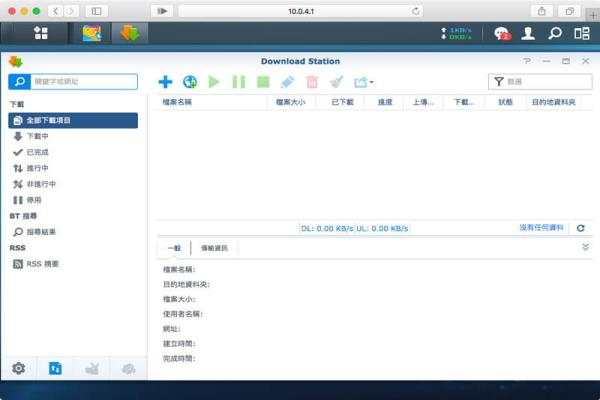The height and width of the screenshot is (400, 600).
Task: Go back in Safari
Action: (x=55, y=11)
